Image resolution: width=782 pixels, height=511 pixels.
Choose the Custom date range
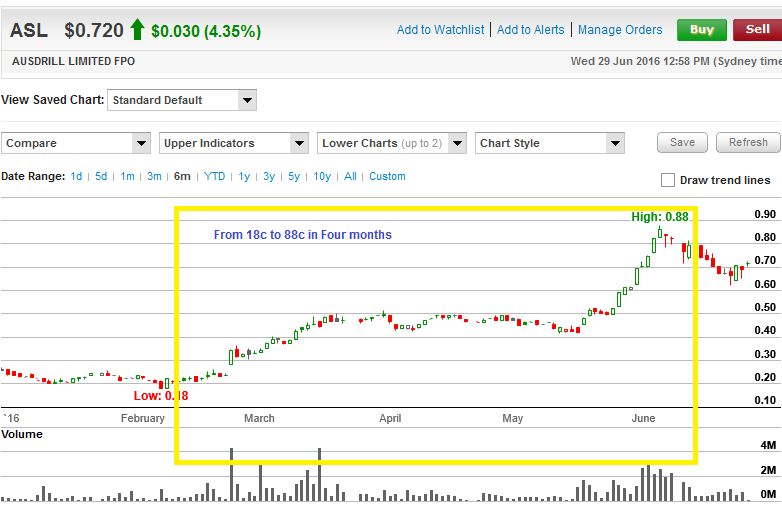point(387,176)
